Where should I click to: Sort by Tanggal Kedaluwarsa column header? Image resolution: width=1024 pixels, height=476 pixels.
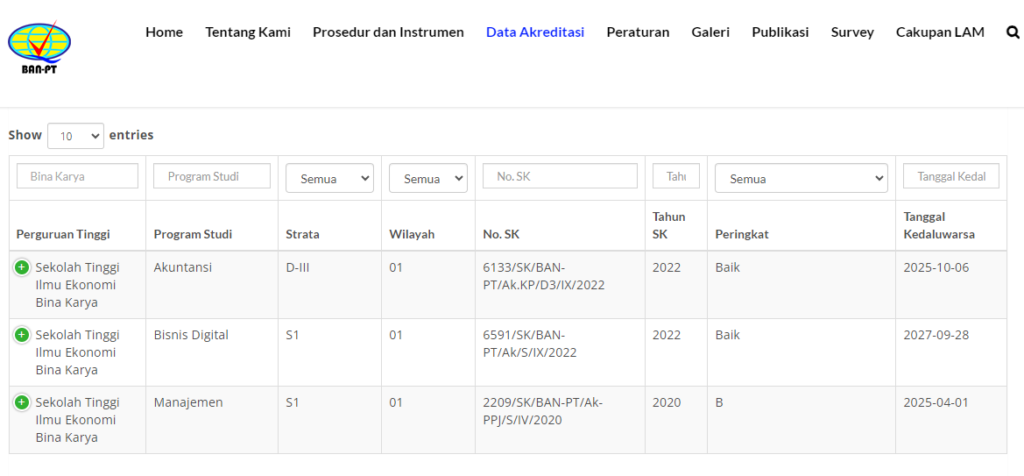click(939, 225)
